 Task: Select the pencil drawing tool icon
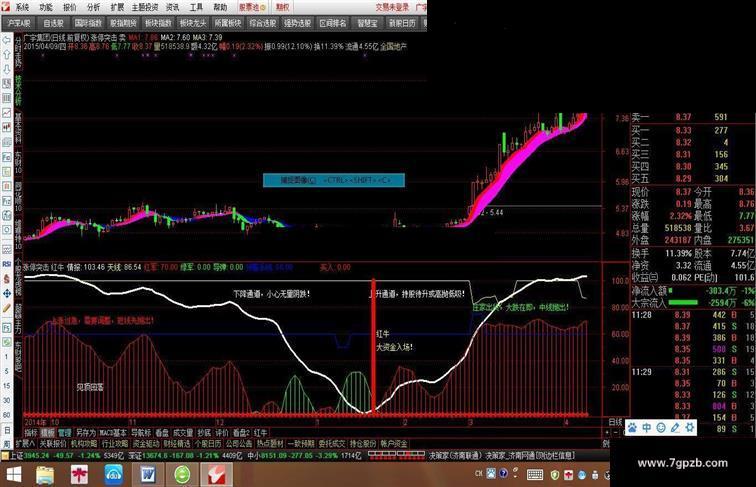7,308
